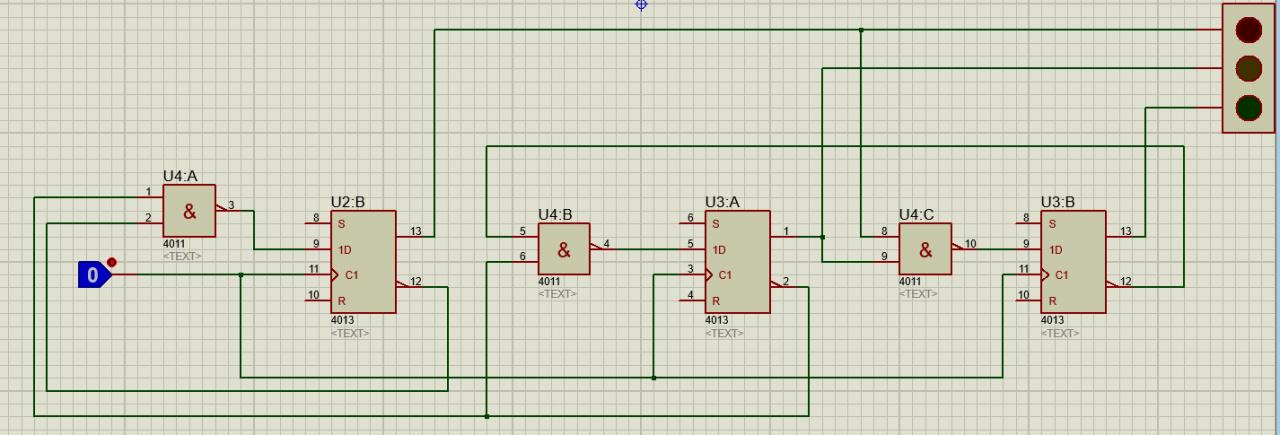Select the U3:A flip-flop body
This screenshot has width=1280, height=435.
pos(737,261)
